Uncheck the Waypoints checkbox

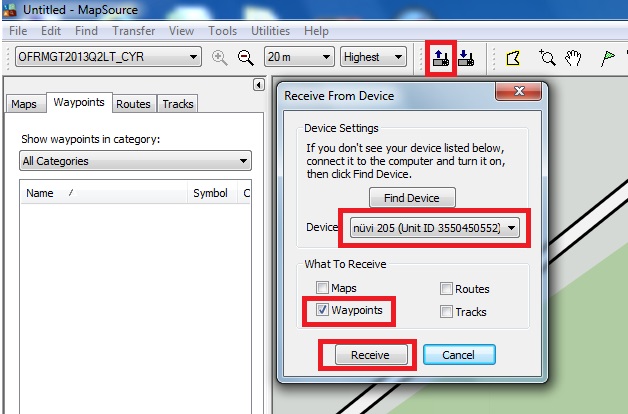pos(322,309)
